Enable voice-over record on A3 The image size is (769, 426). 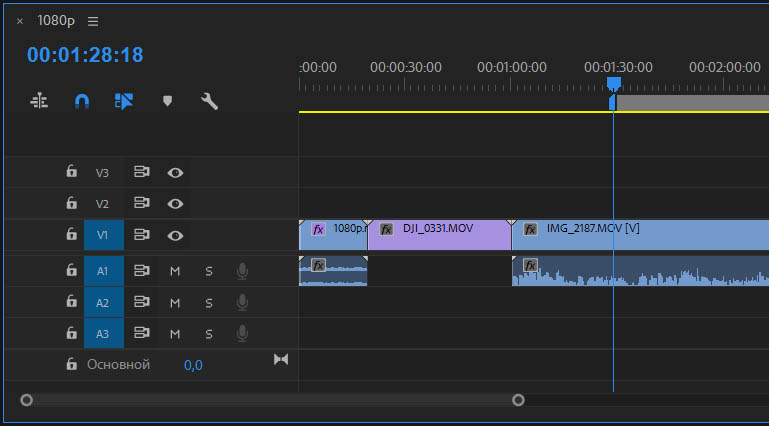point(242,334)
